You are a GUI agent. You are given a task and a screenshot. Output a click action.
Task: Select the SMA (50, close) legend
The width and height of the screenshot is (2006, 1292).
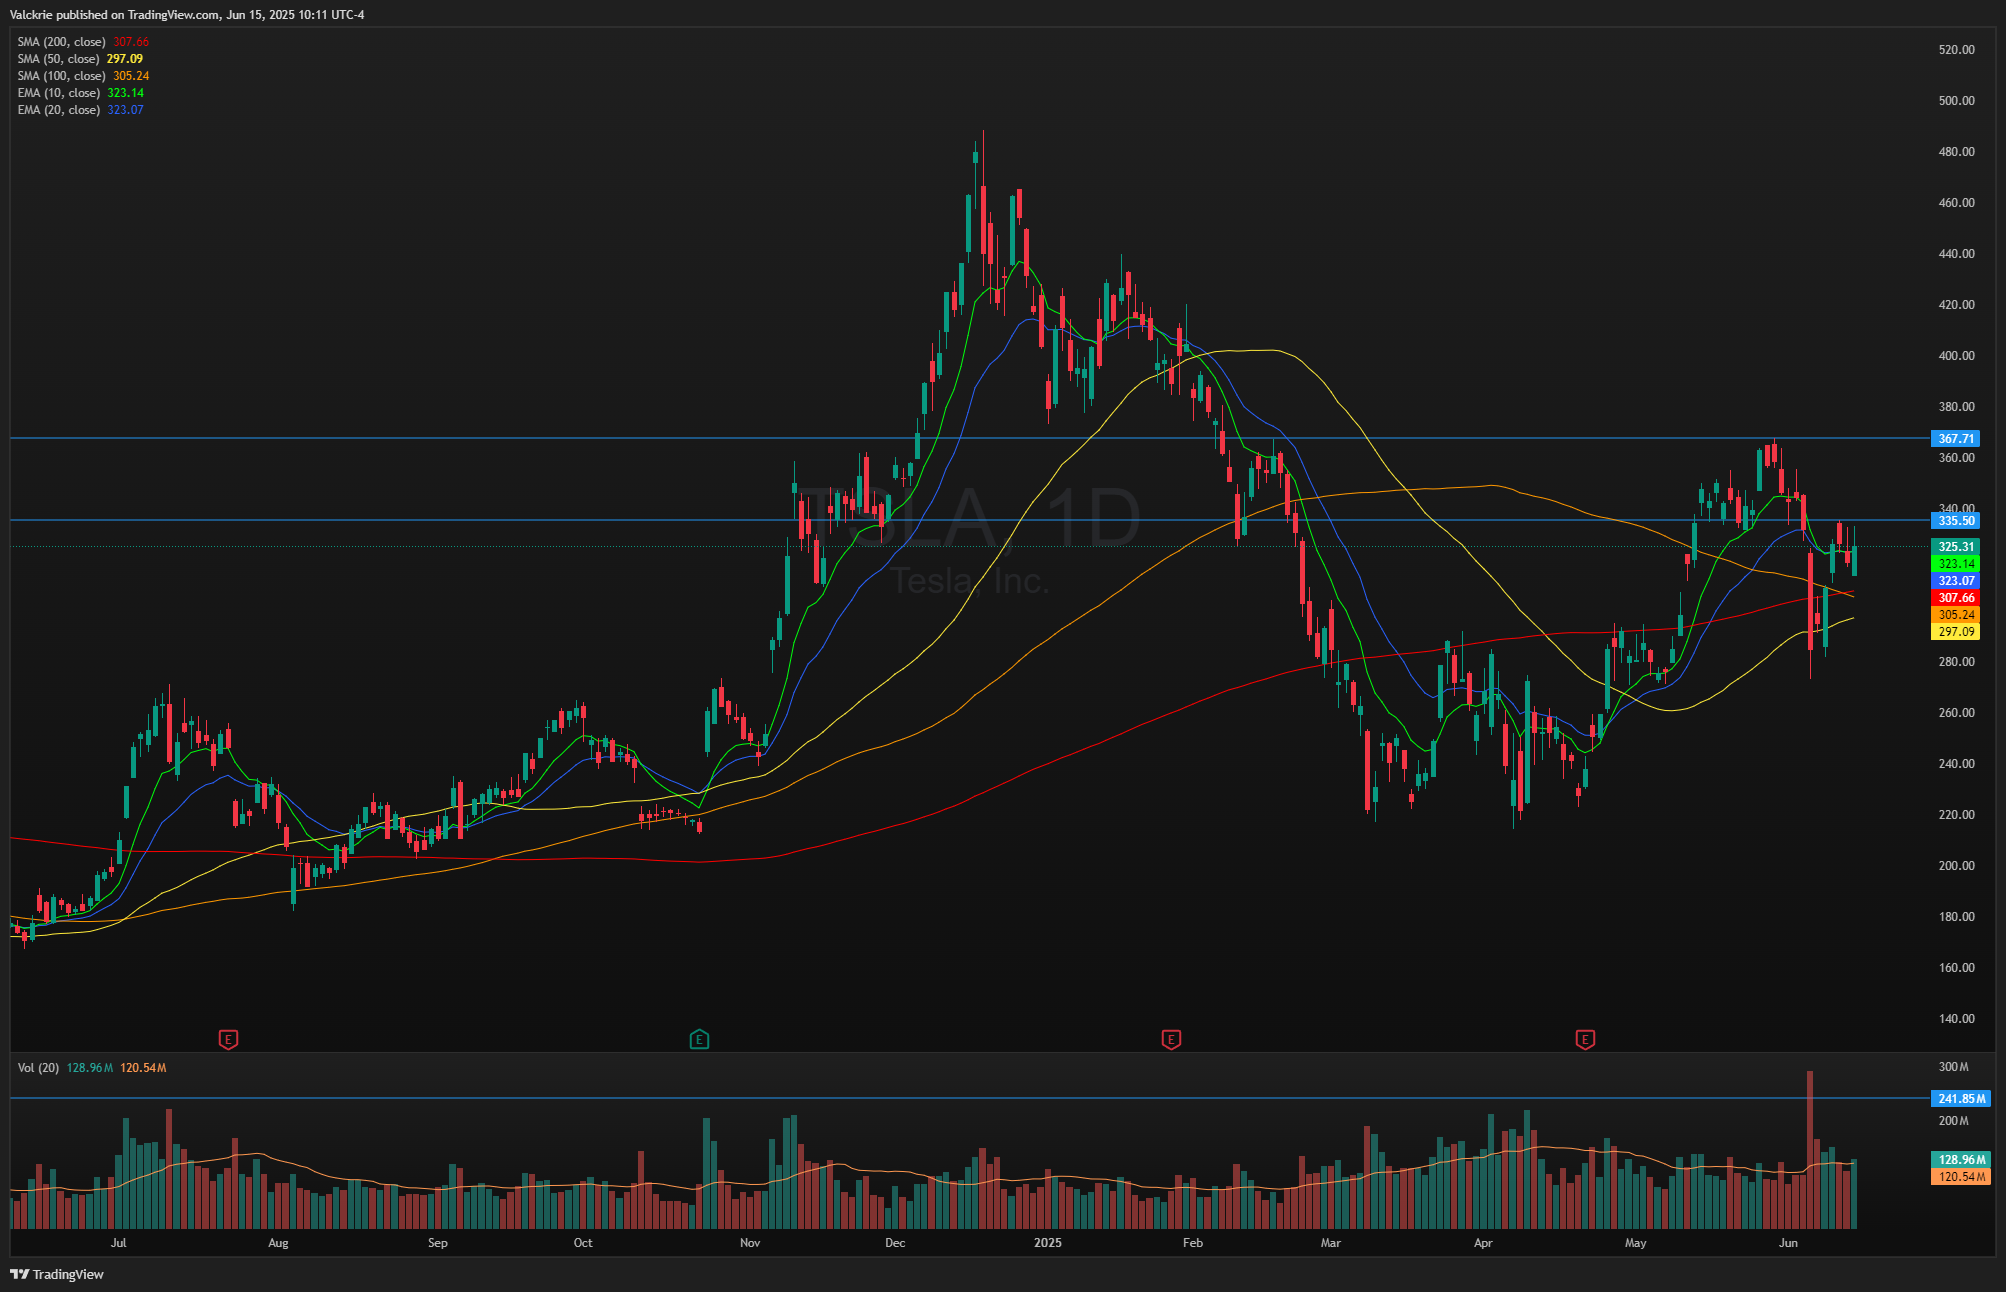(x=80, y=59)
